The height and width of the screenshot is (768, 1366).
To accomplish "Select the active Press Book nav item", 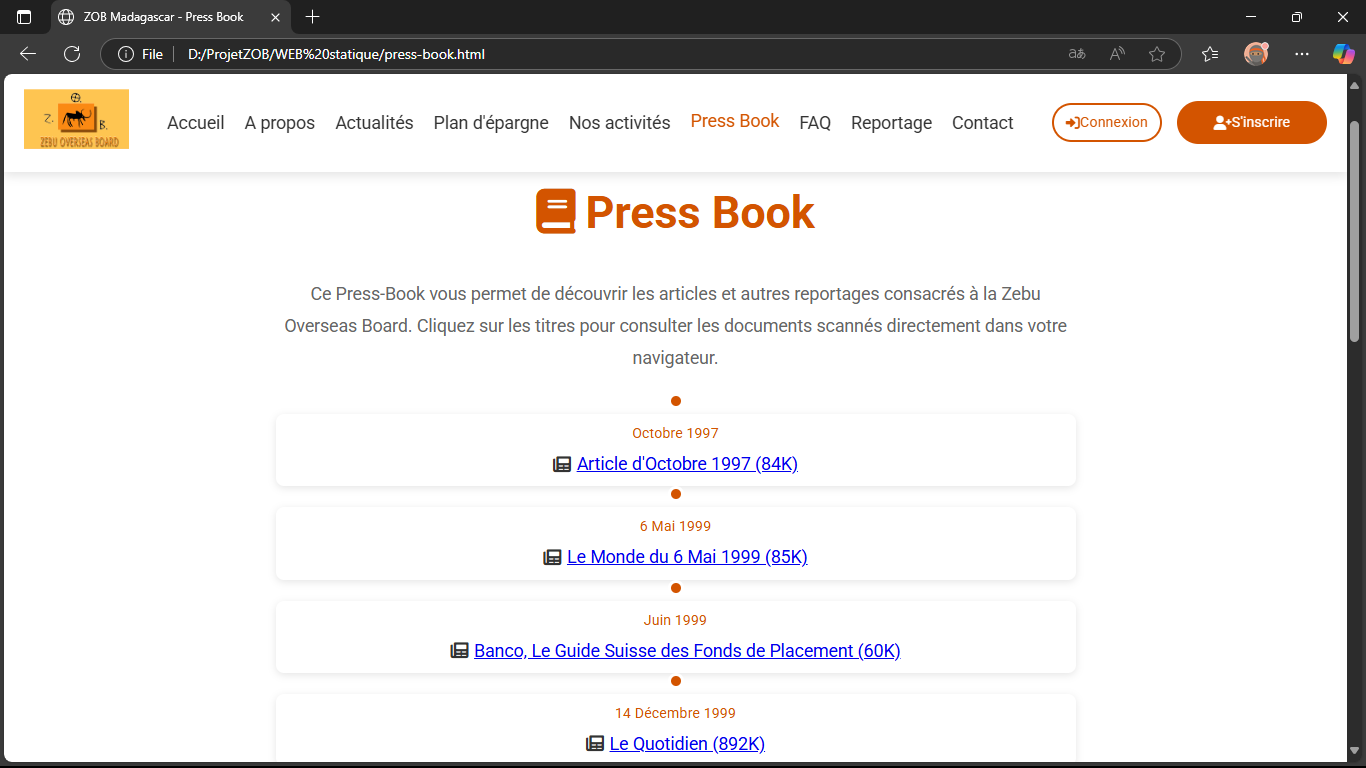I will (735, 121).
